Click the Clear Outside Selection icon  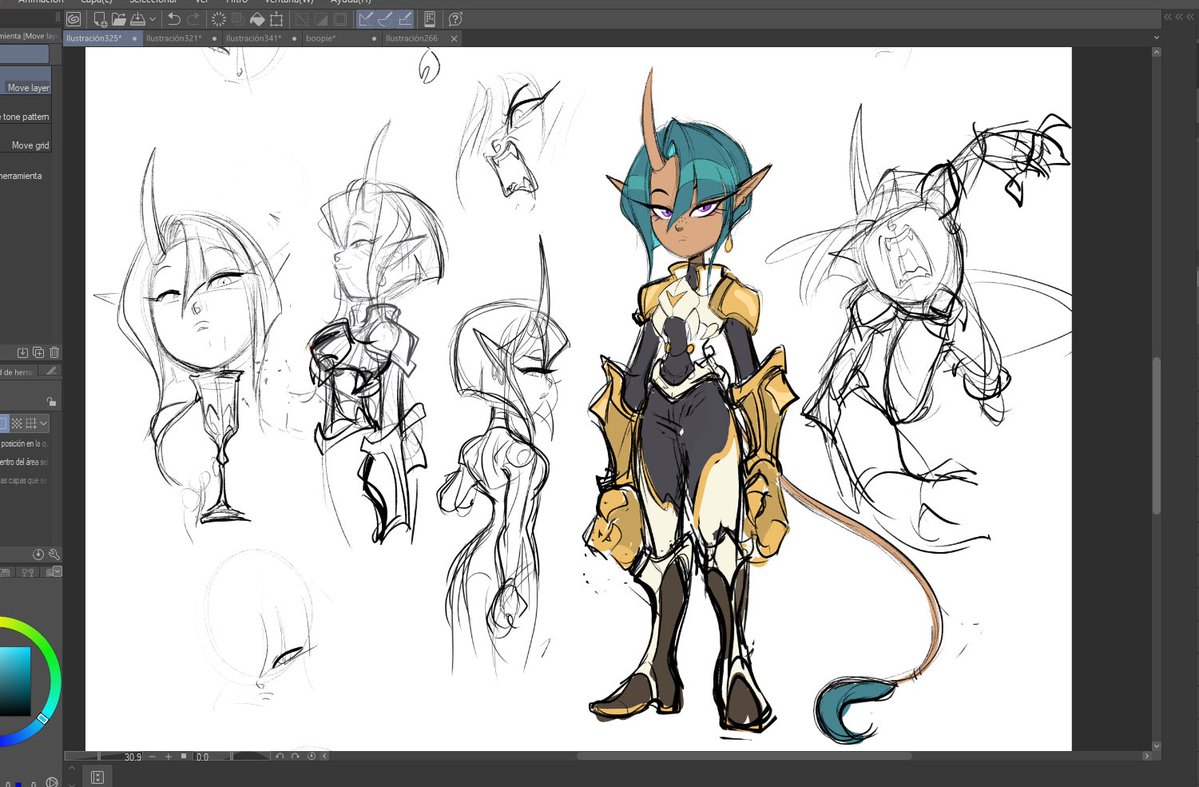click(238, 19)
